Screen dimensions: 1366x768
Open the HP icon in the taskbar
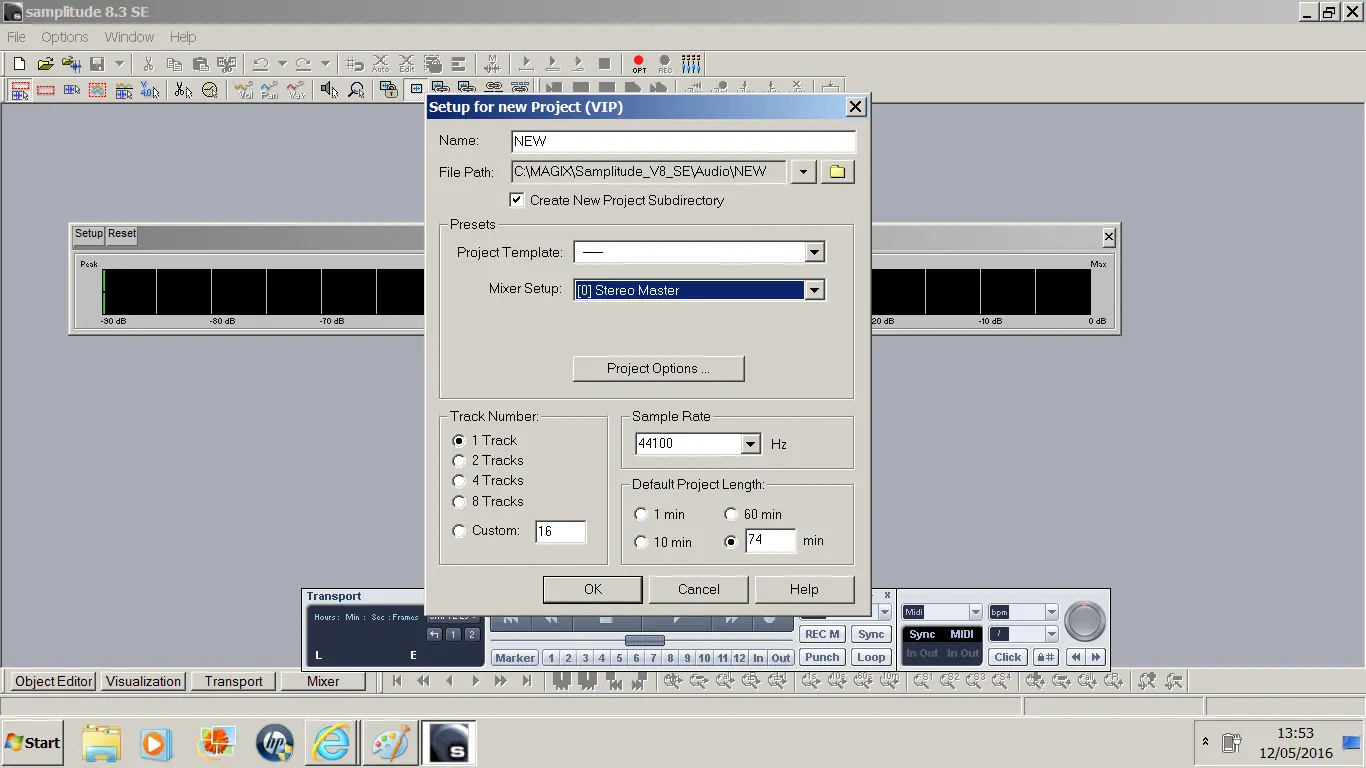[274, 743]
